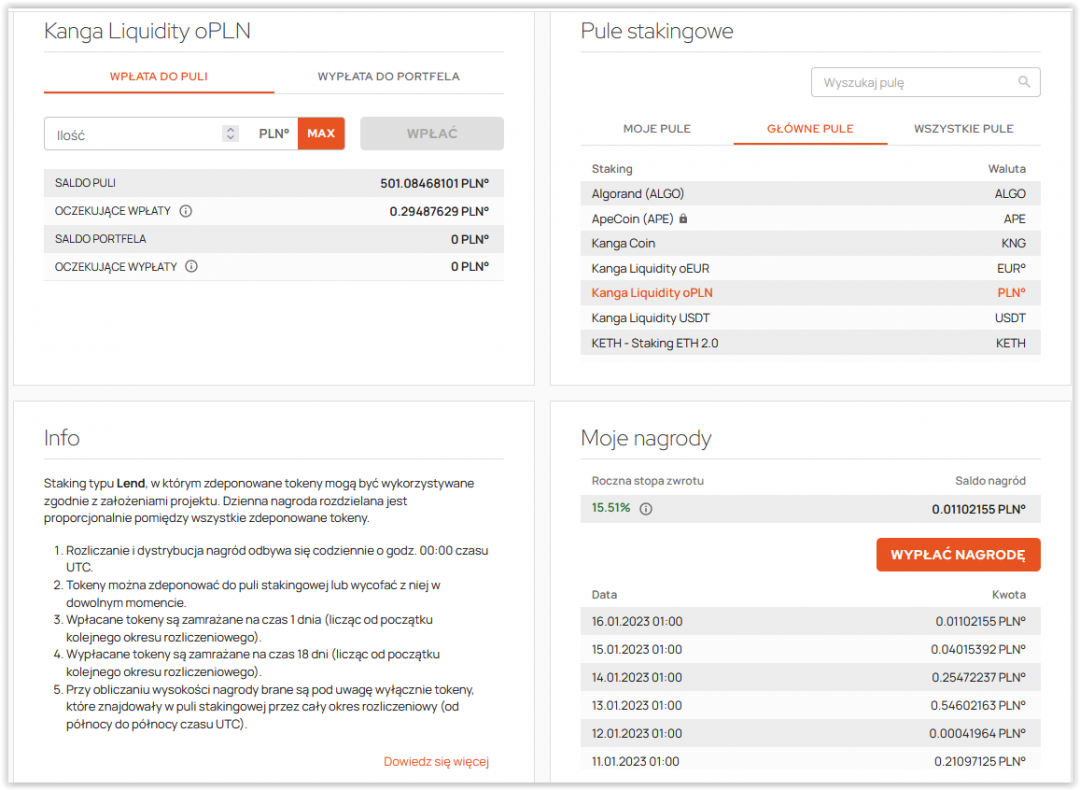Switch to Wypłata do portfela tab

388,76
